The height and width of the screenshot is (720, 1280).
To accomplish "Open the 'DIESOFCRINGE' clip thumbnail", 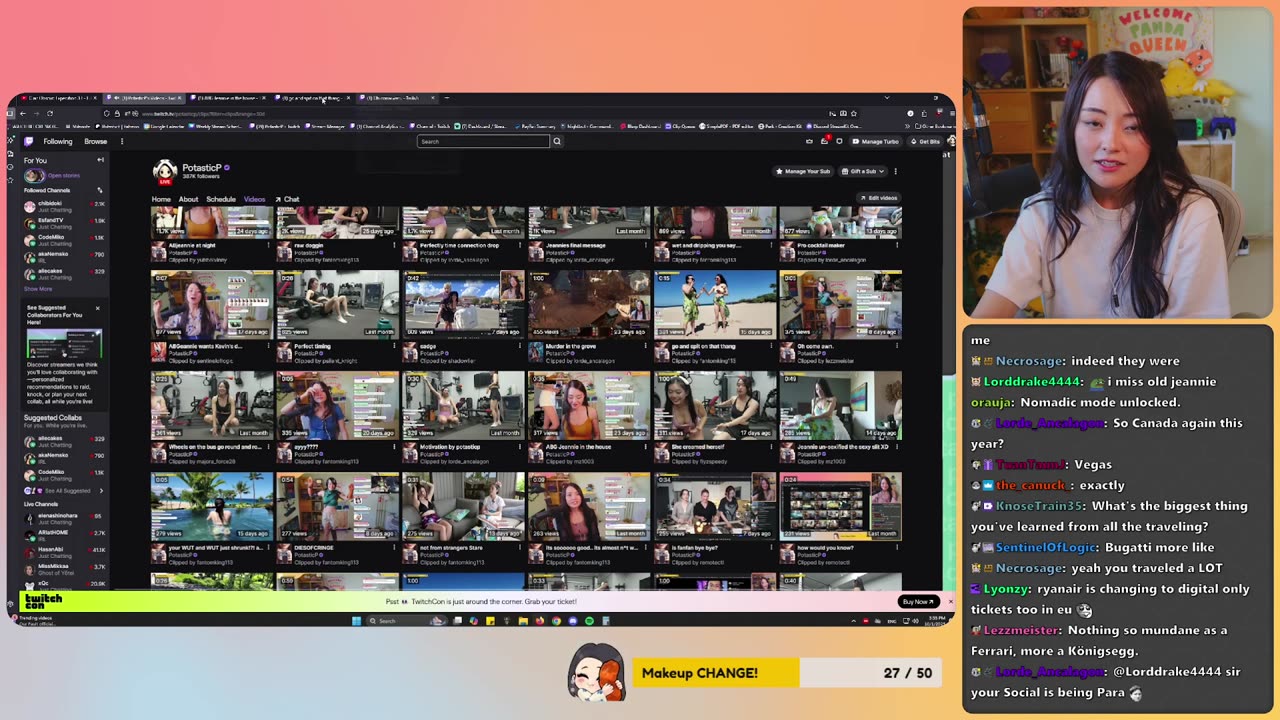I will click(x=337, y=506).
